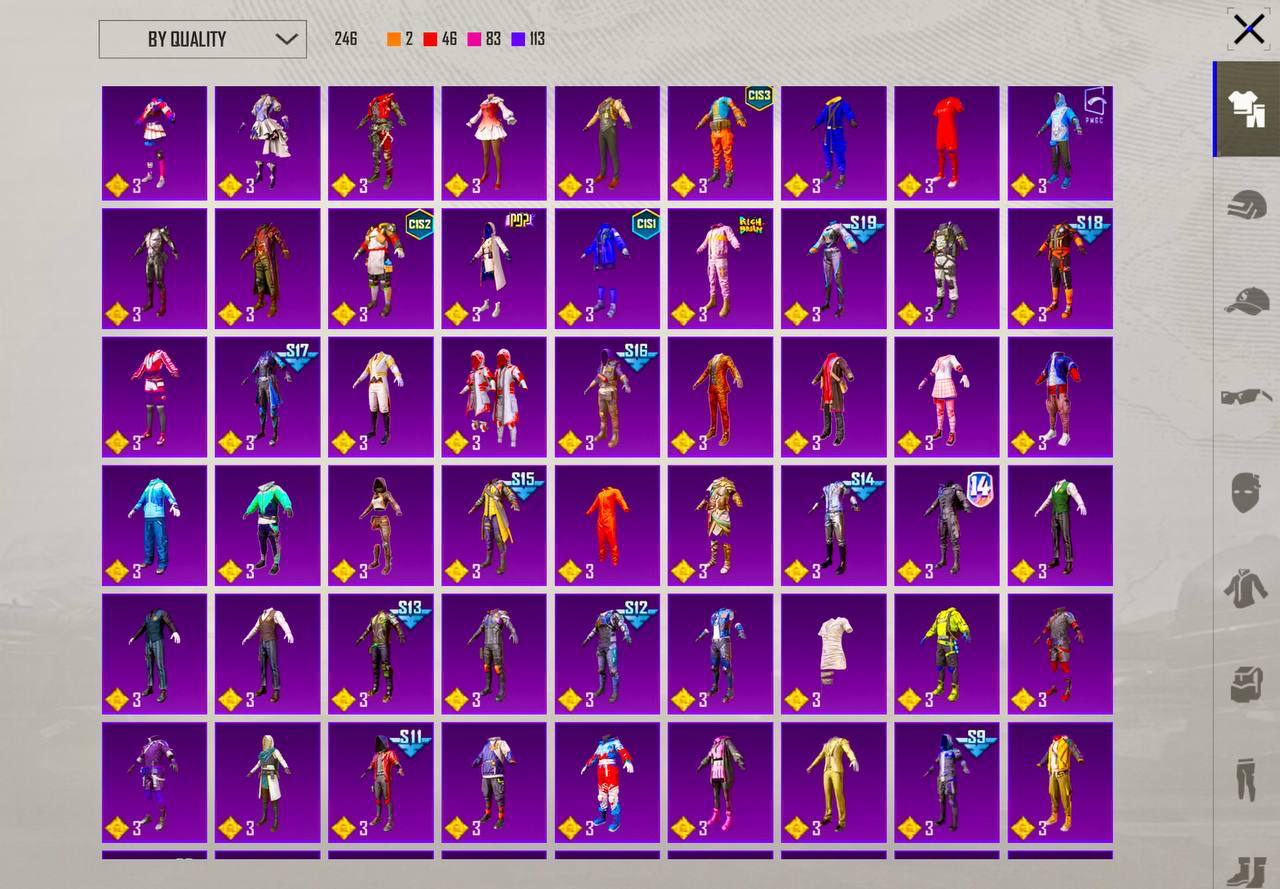Select the glasses category icon
This screenshot has width=1280, height=889.
click(x=1246, y=396)
